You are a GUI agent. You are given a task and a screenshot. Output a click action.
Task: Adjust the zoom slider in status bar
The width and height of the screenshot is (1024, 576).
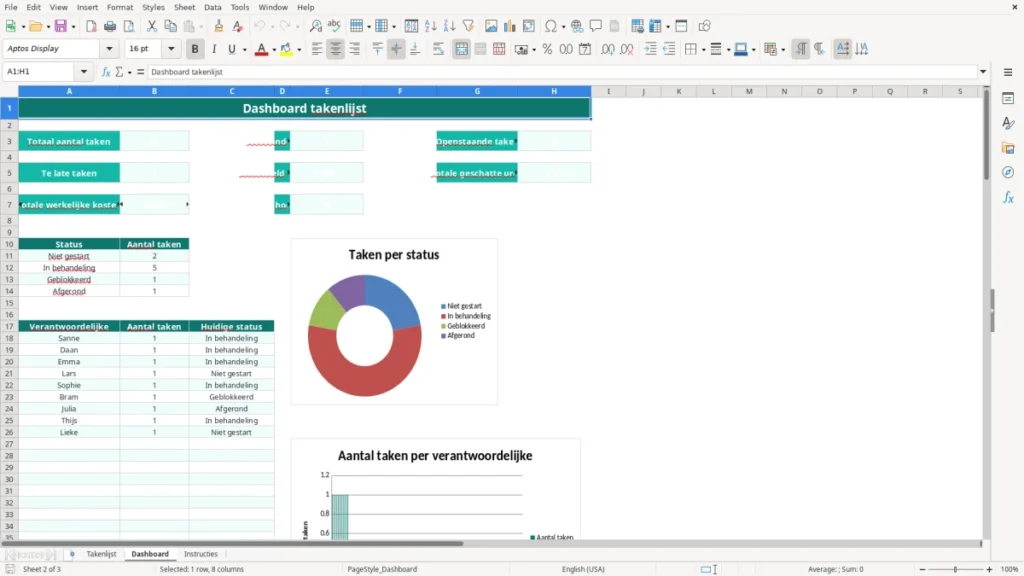tap(955, 569)
